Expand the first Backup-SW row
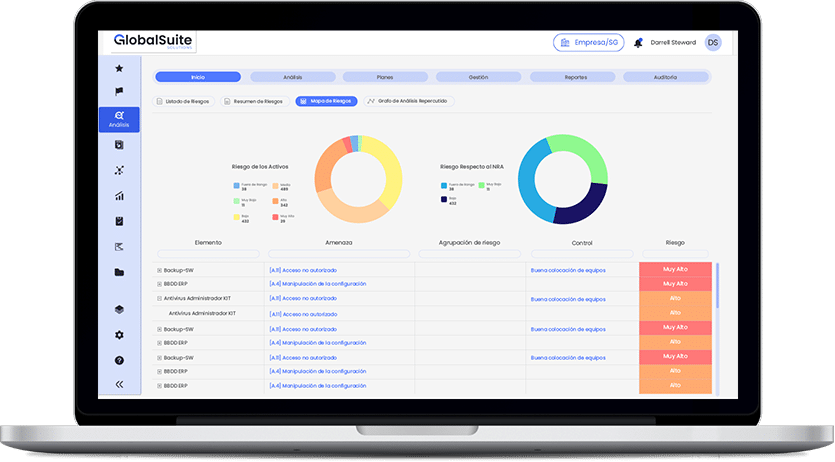The width and height of the screenshot is (835, 462). coord(159,270)
